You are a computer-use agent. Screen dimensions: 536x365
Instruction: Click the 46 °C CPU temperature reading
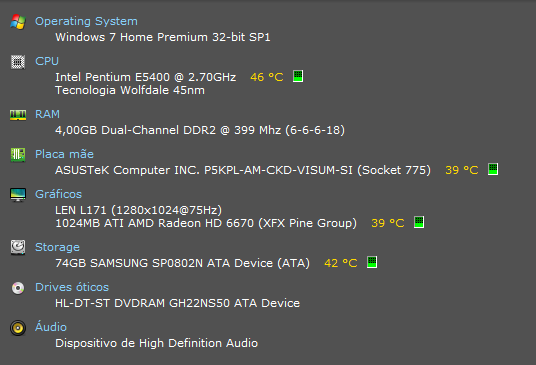pos(267,77)
